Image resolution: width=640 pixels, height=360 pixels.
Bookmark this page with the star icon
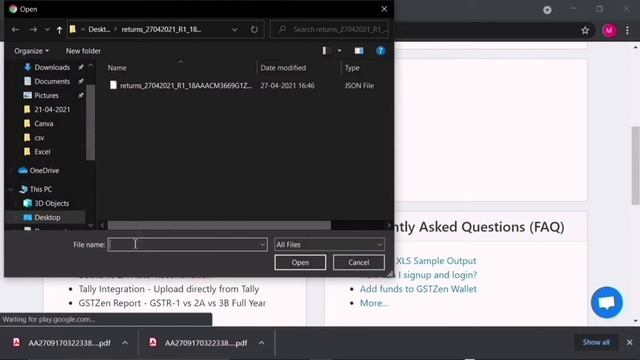[x=585, y=30]
